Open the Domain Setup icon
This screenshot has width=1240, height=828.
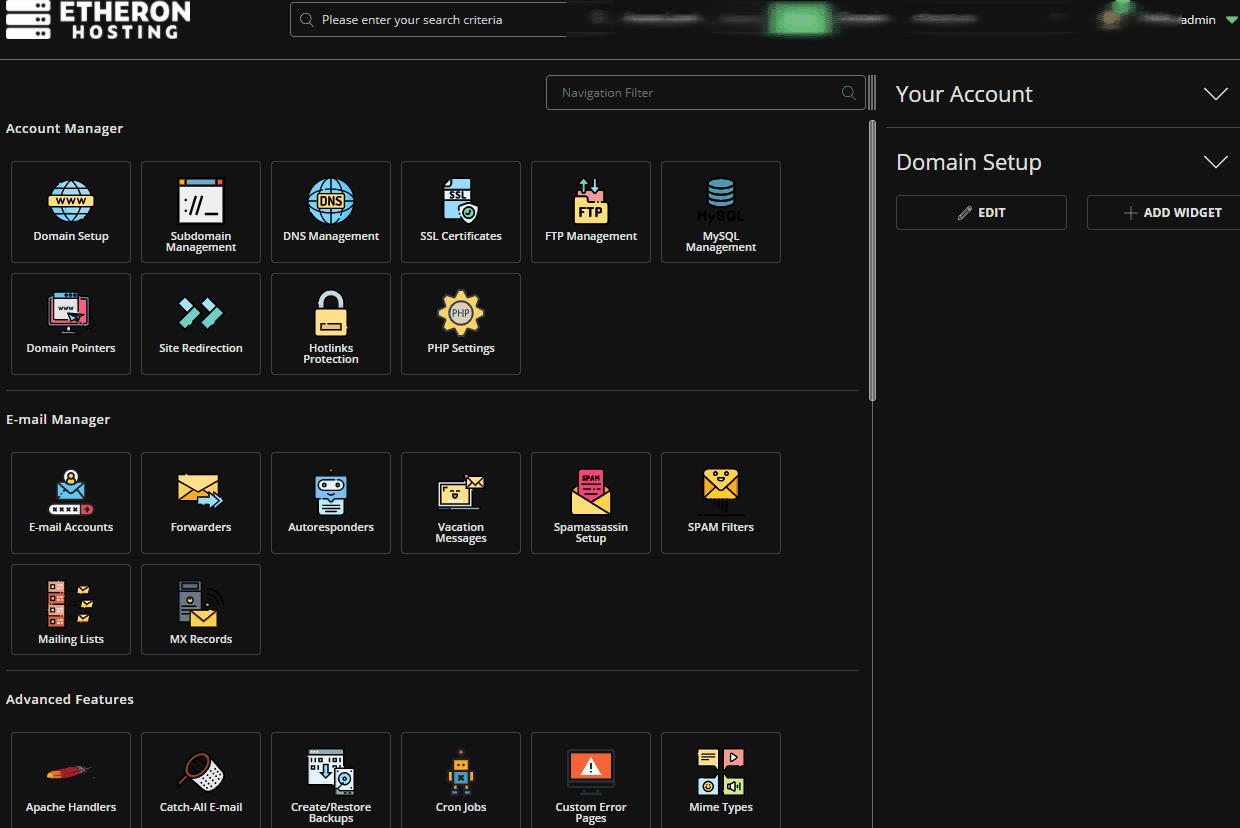71,212
